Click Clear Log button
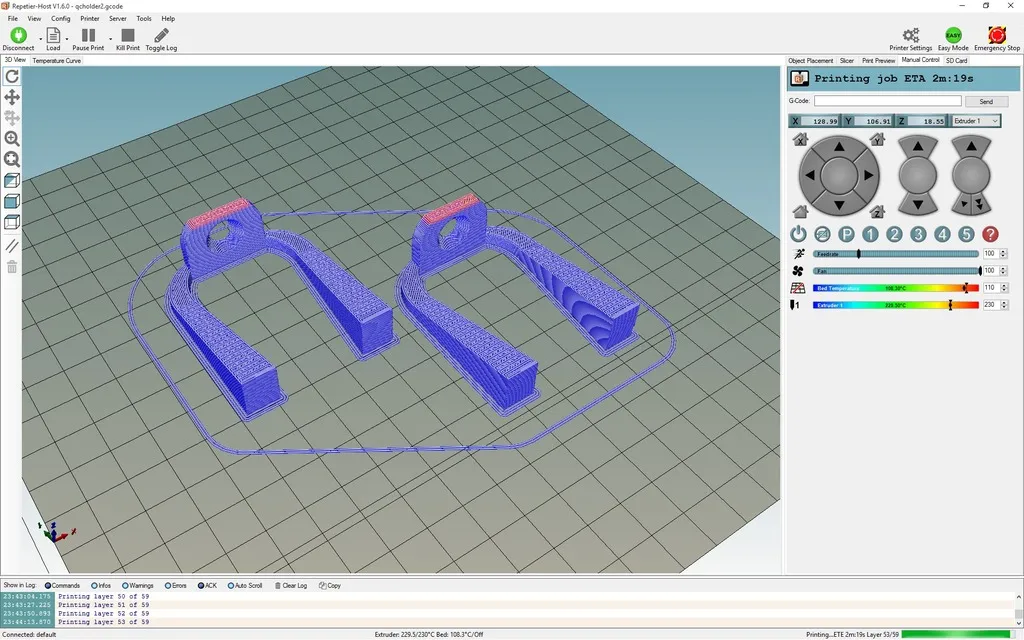Screen dimensions: 1024x640 point(291,585)
